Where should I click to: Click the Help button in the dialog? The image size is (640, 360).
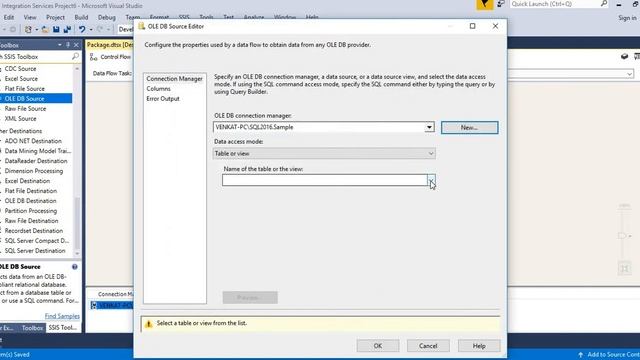(479, 346)
